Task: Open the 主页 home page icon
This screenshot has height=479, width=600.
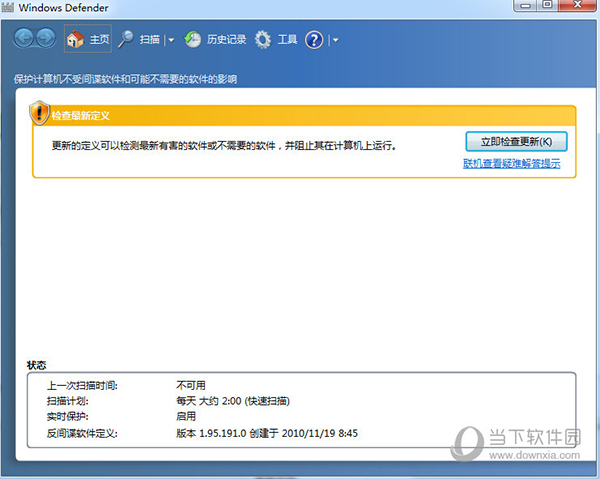Action: (75, 39)
